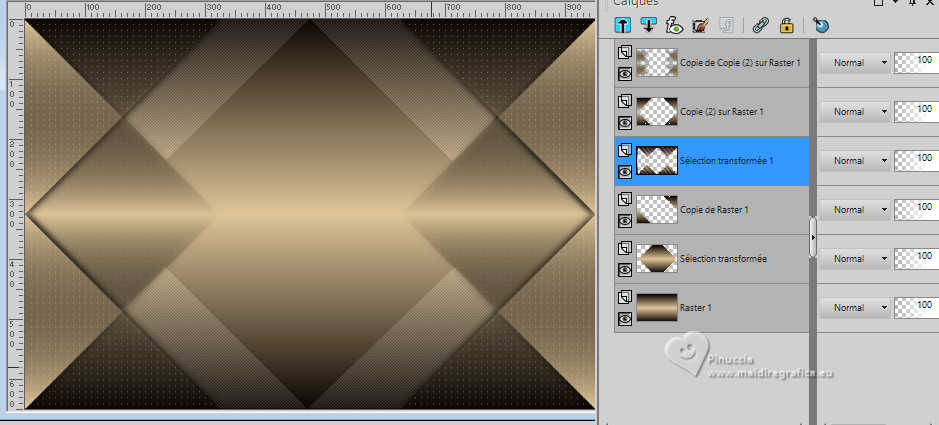Click gradient thumbnail of Raster 1 layer

click(657, 308)
